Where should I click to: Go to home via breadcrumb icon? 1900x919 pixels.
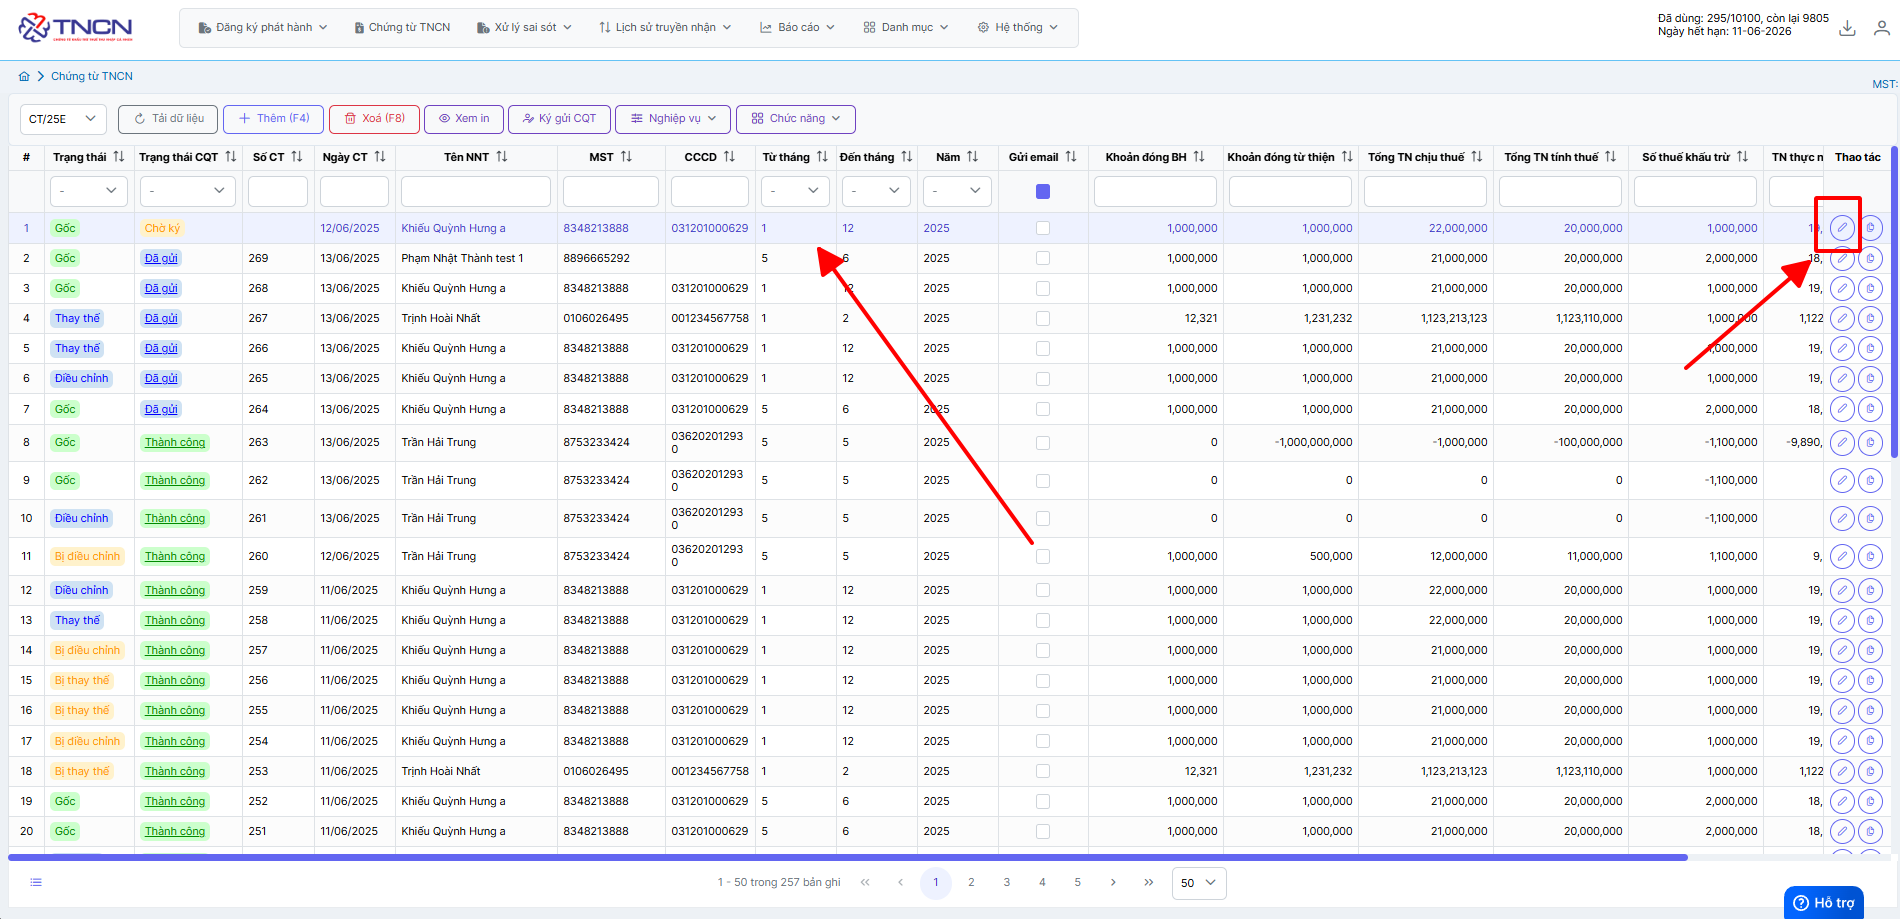pos(24,76)
